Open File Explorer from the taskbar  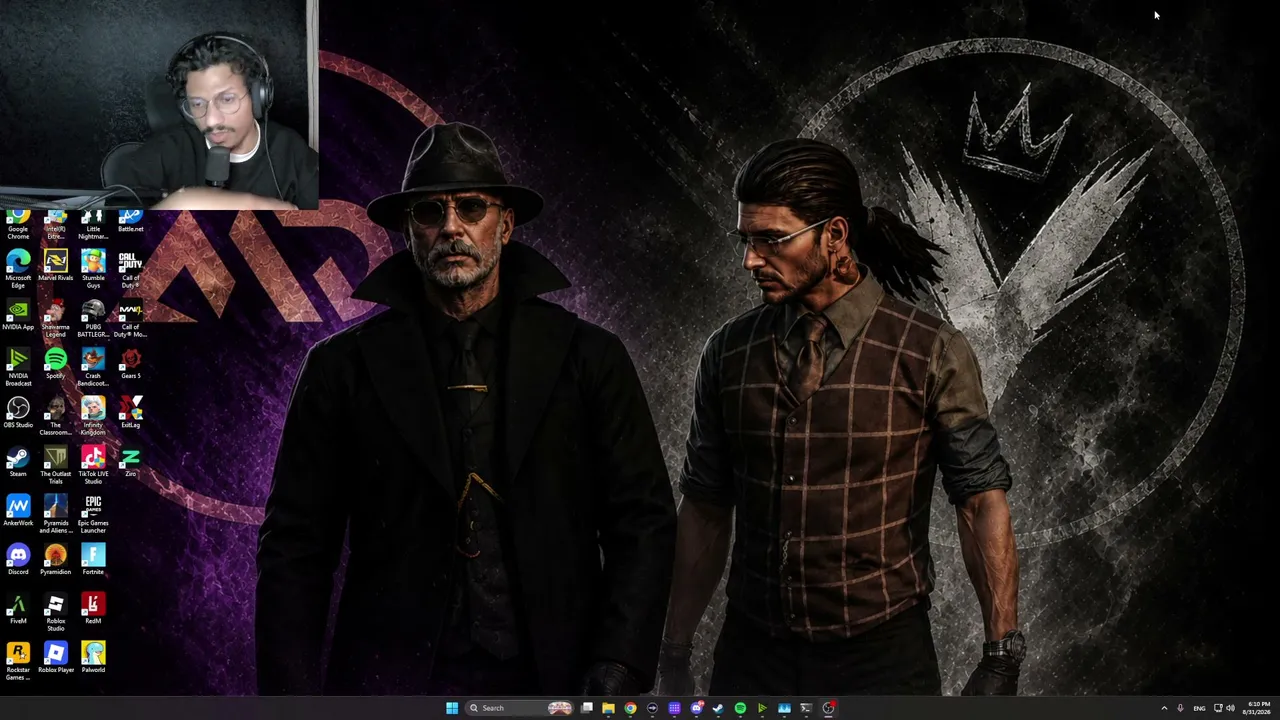[608, 708]
